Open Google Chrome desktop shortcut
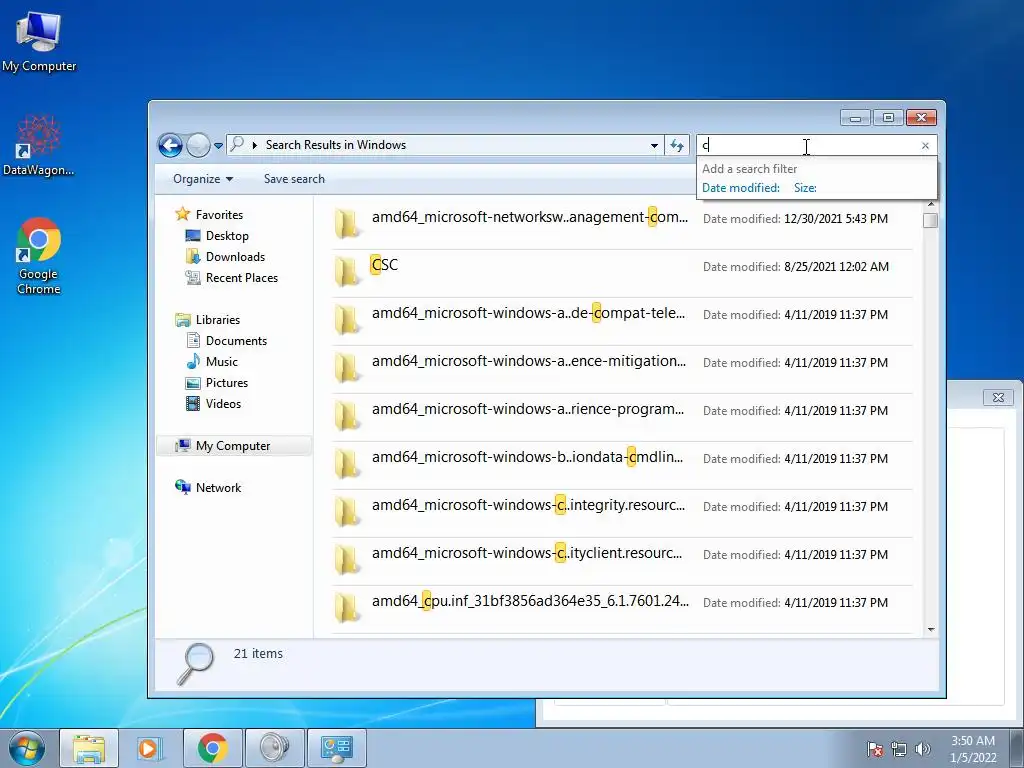Image resolution: width=1024 pixels, height=768 pixels. tap(39, 256)
